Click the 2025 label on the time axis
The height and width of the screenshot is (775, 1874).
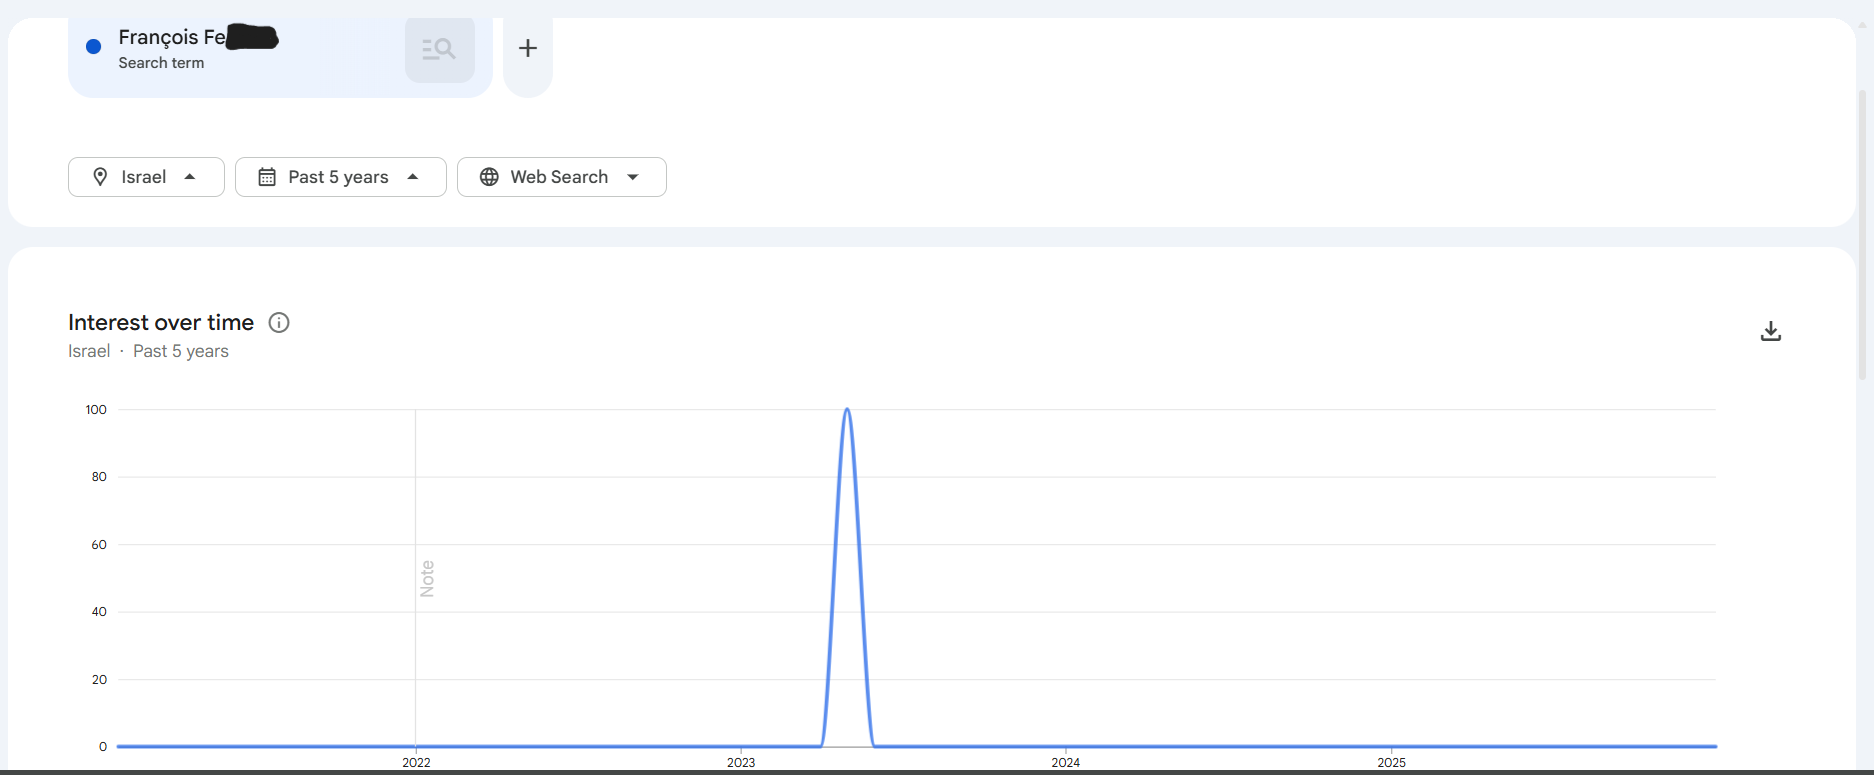pyautogui.click(x=1391, y=762)
